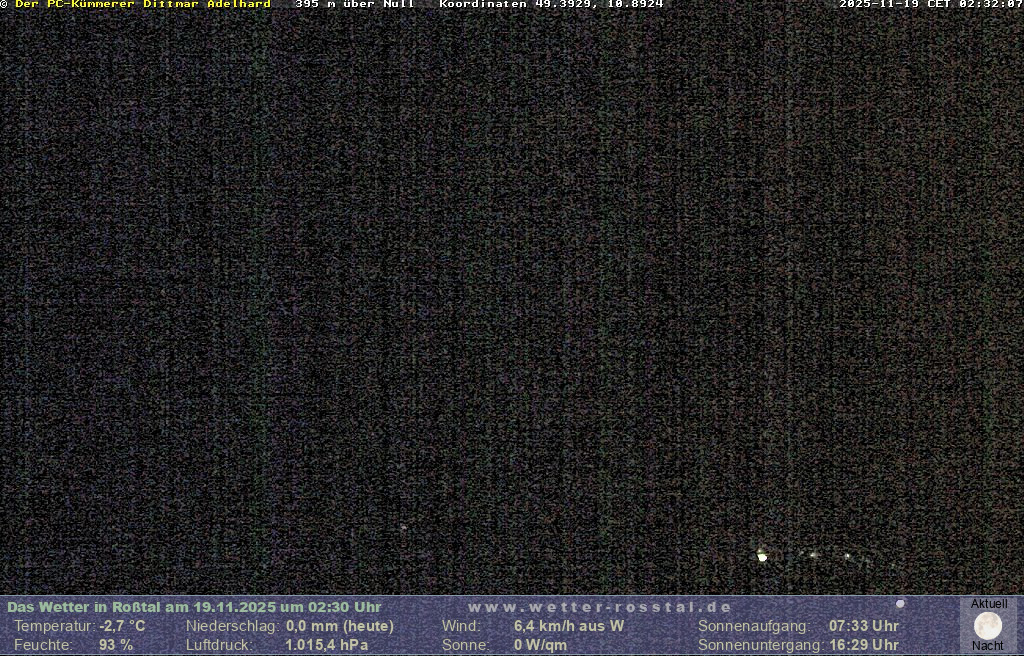Click the Luftdruck 1.015,4 hPa value
1024x656 pixels.
tap(327, 645)
